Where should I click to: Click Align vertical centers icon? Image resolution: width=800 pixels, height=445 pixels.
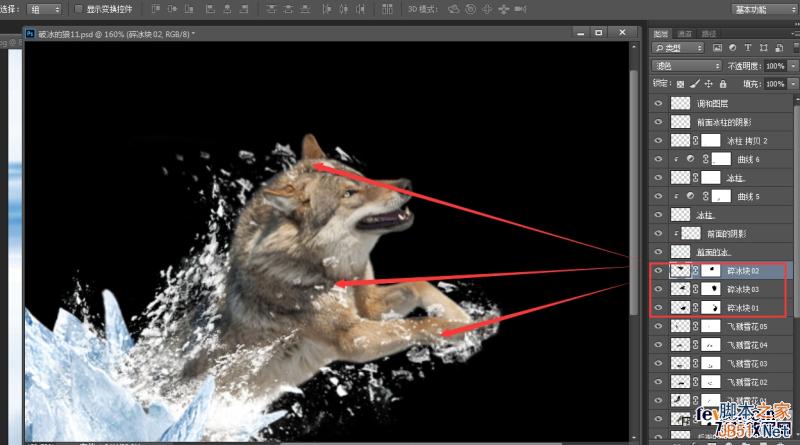point(172,9)
